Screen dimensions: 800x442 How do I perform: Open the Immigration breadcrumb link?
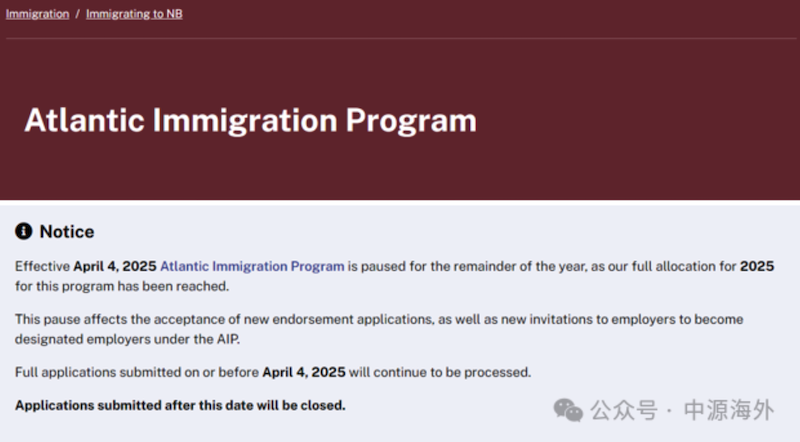[38, 15]
